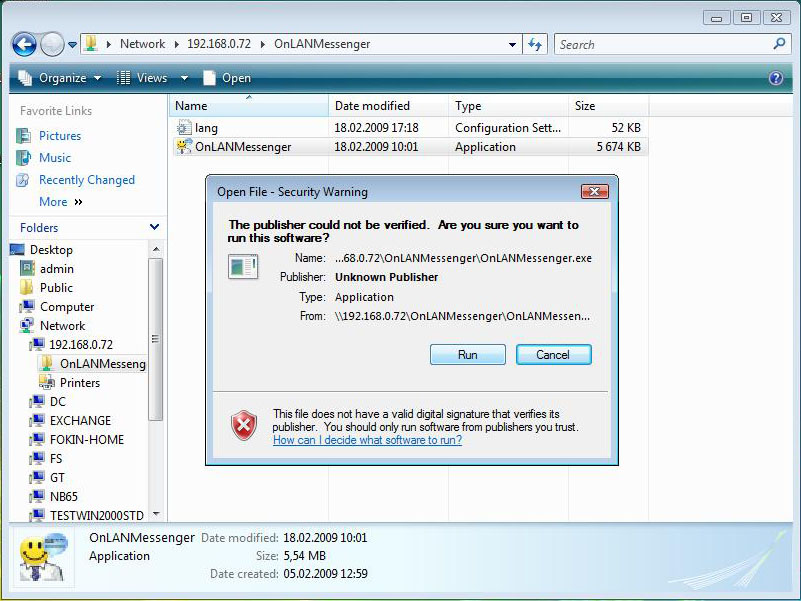Click the Open toolbar button

coord(227,78)
